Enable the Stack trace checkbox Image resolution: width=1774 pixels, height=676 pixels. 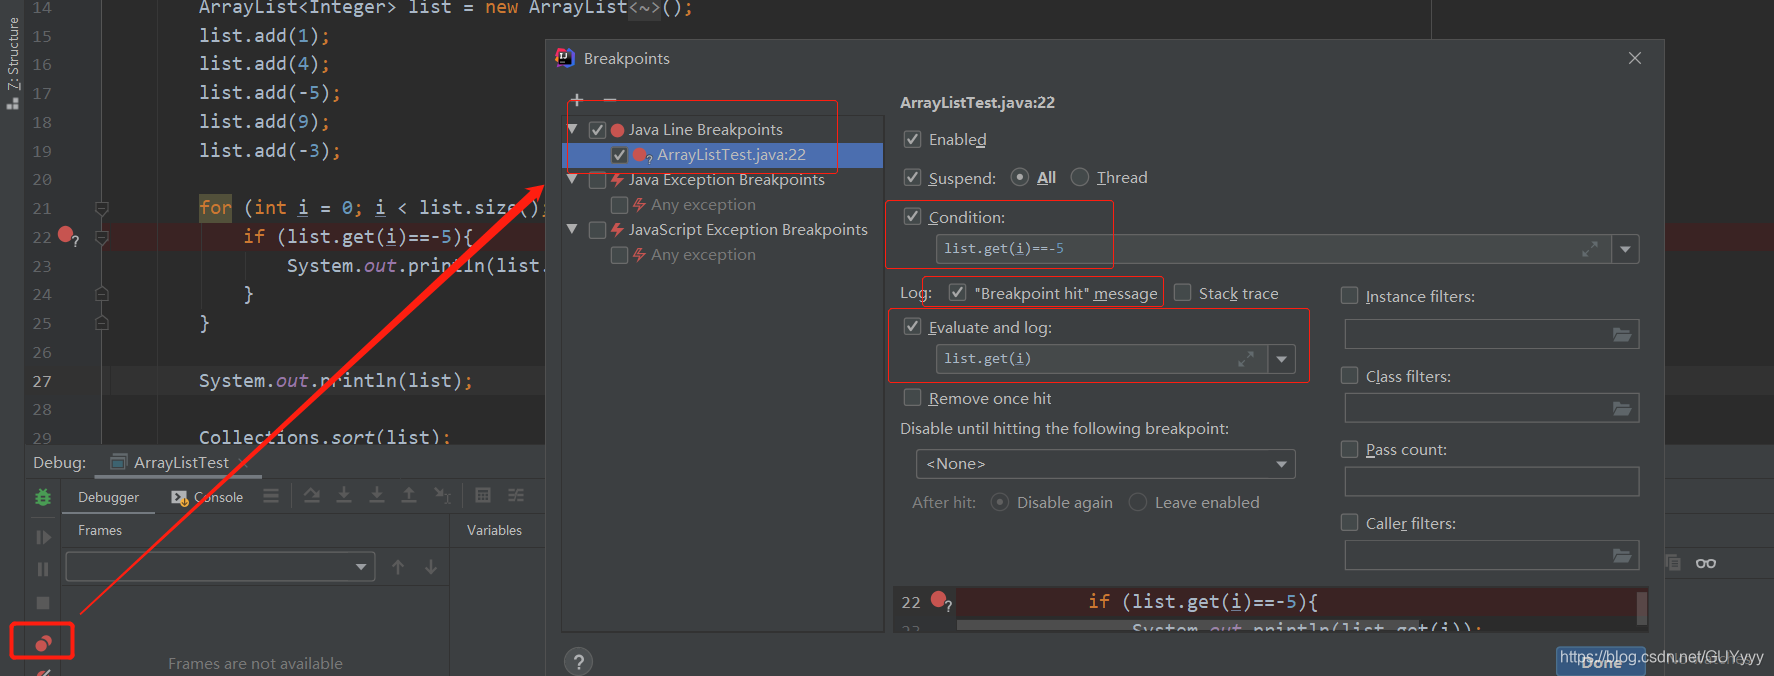coord(1183,292)
